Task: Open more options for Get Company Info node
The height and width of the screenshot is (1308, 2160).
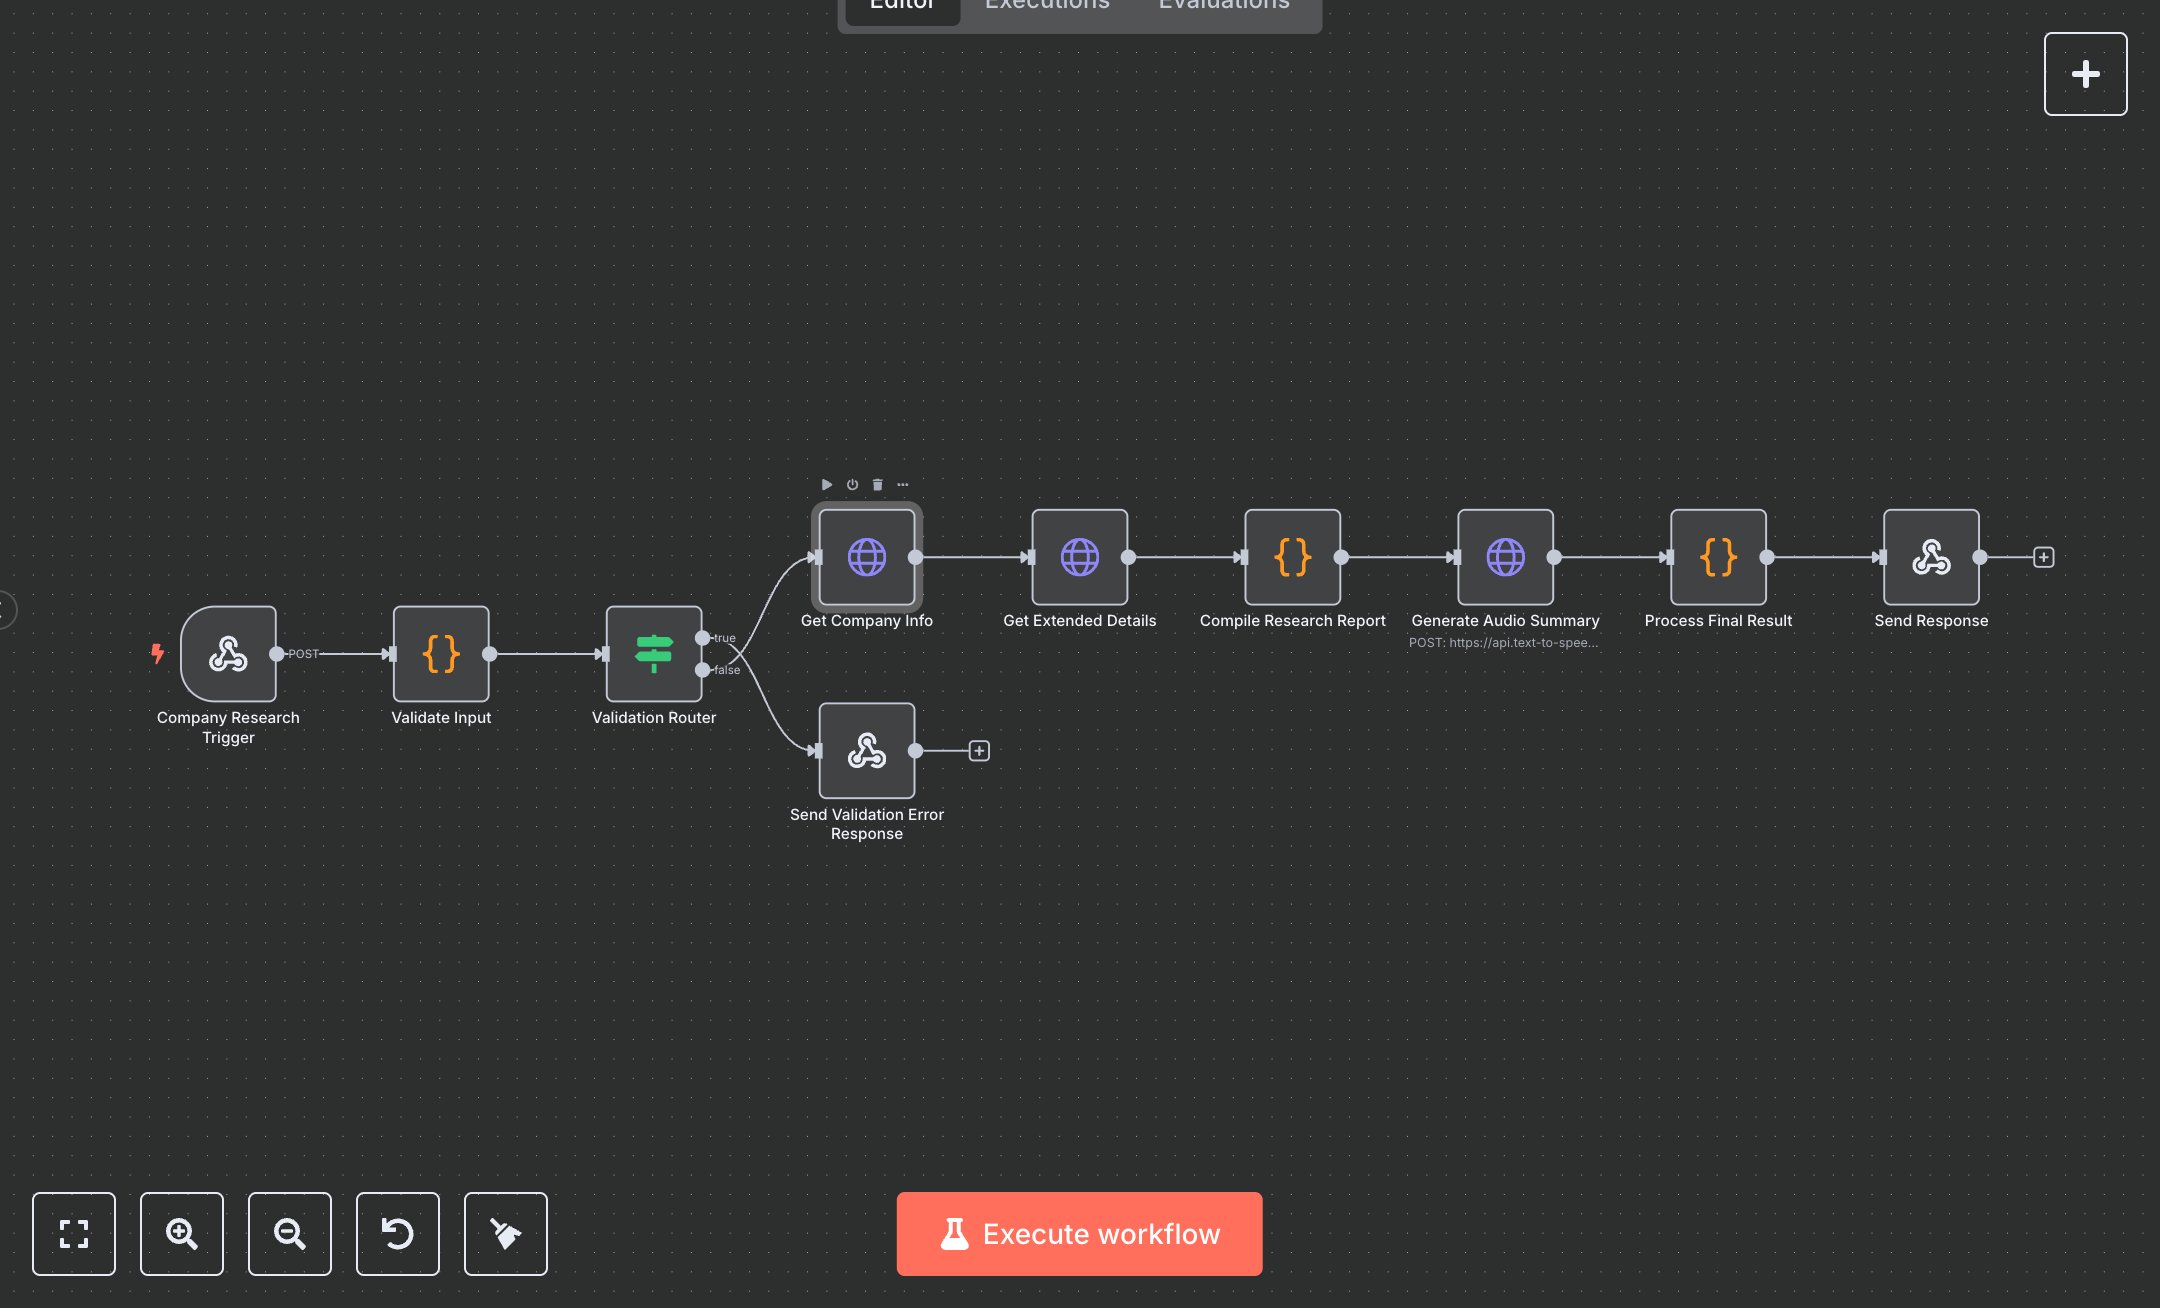Action: click(903, 484)
